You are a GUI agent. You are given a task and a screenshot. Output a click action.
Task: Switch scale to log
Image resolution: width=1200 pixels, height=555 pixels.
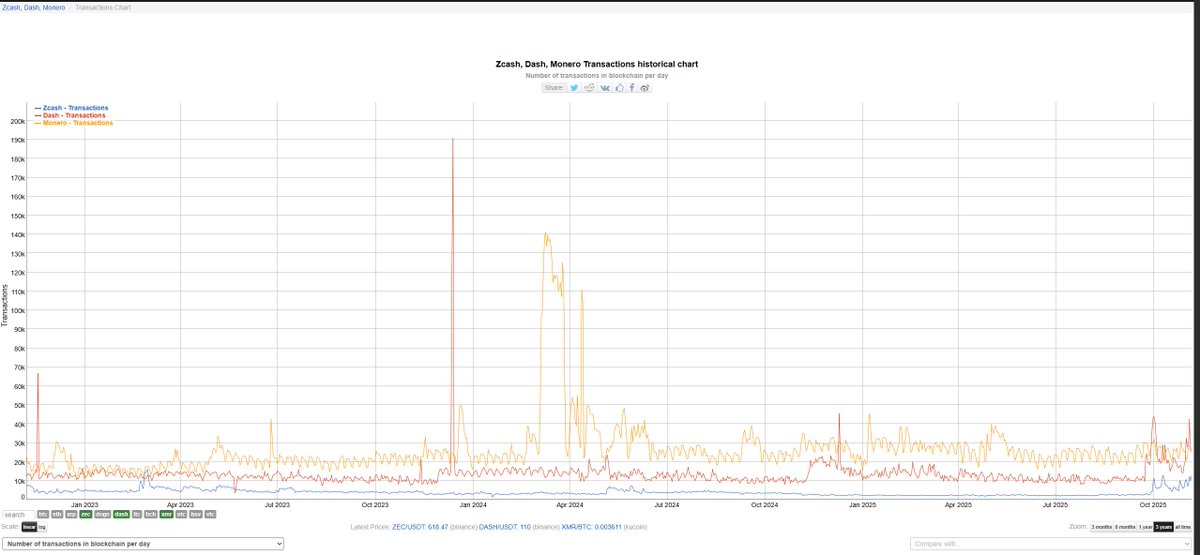point(42,527)
